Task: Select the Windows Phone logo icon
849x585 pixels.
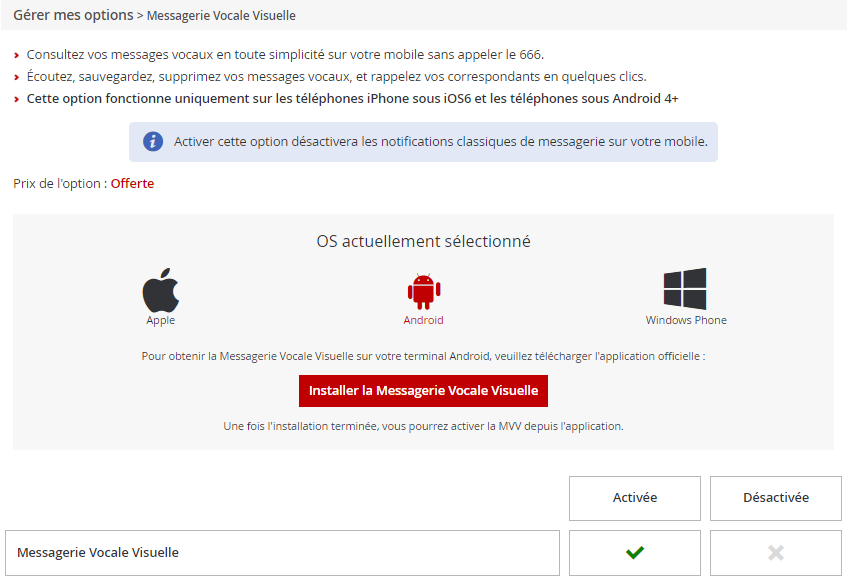Action: [x=685, y=289]
